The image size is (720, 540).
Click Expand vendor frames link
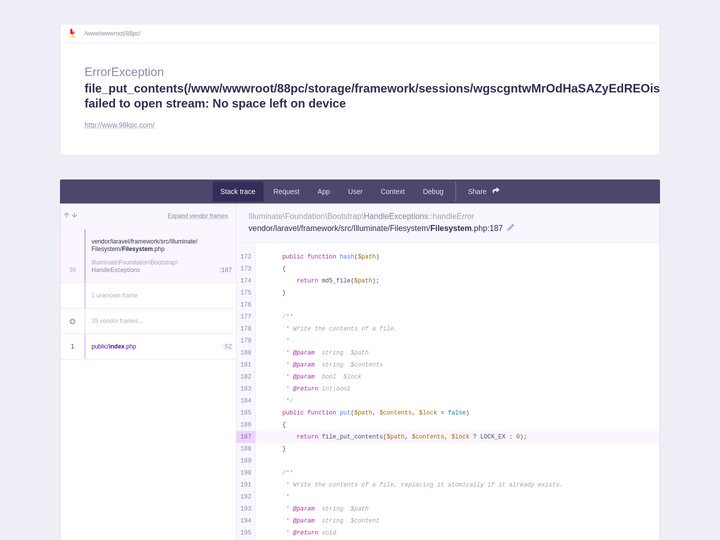point(197,216)
